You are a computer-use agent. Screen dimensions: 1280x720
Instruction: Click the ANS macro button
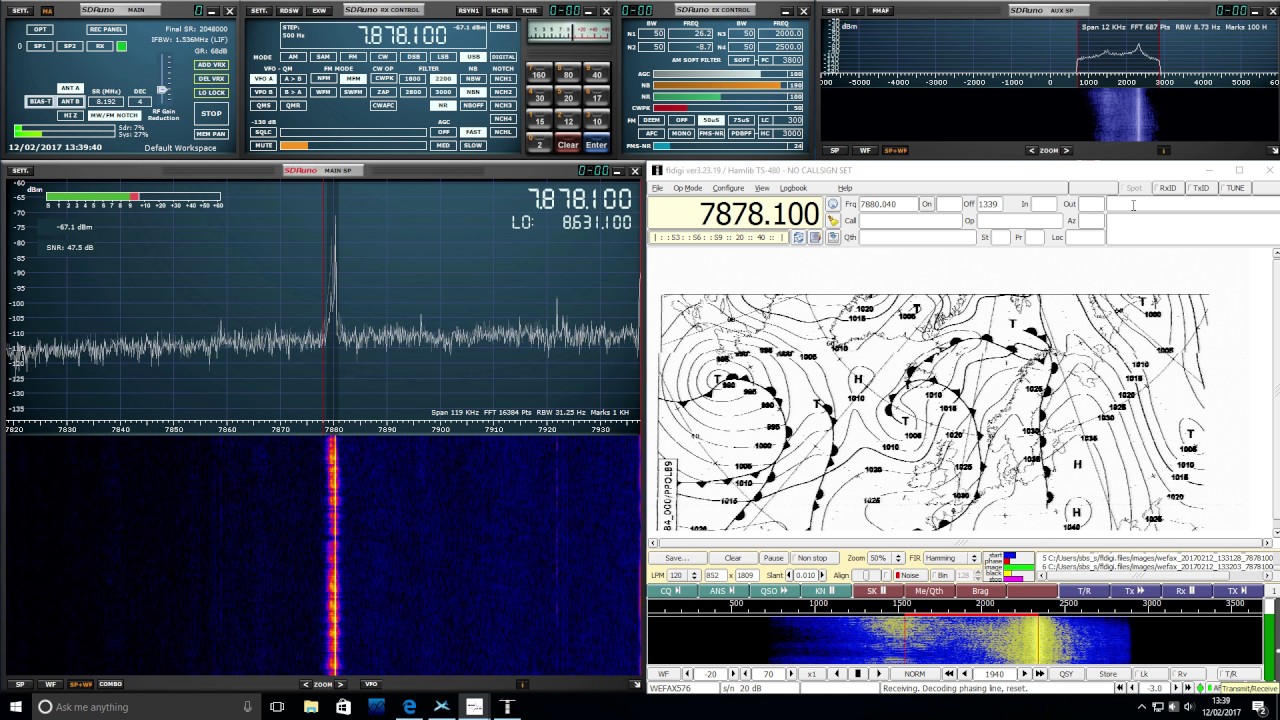[723, 591]
